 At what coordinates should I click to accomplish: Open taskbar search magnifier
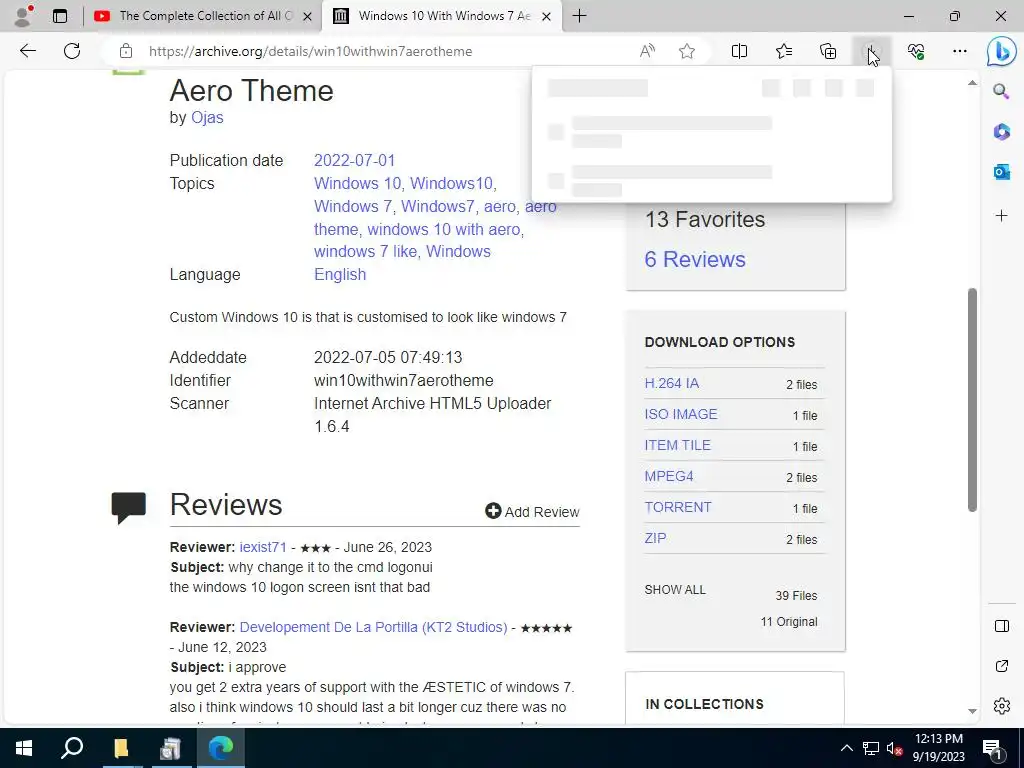click(72, 748)
